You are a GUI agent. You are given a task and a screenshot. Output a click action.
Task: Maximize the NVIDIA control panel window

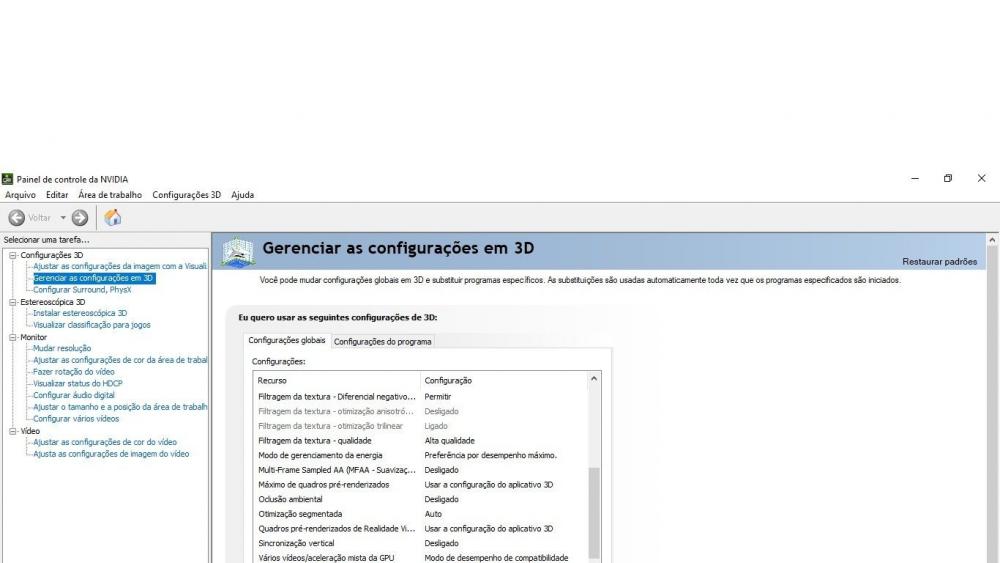point(948,179)
